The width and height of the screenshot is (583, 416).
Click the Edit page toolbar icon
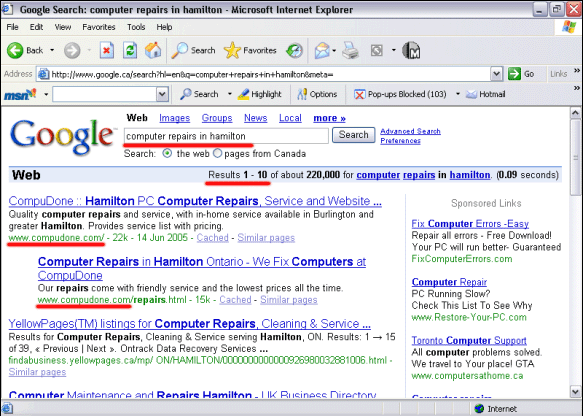coord(377,50)
